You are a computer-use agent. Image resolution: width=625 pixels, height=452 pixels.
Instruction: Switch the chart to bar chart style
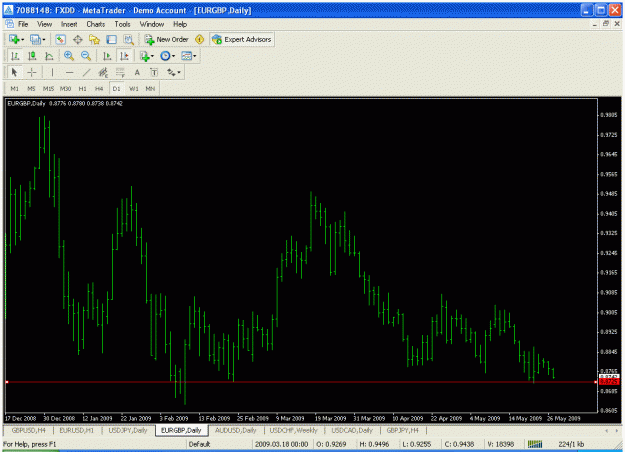(15, 56)
